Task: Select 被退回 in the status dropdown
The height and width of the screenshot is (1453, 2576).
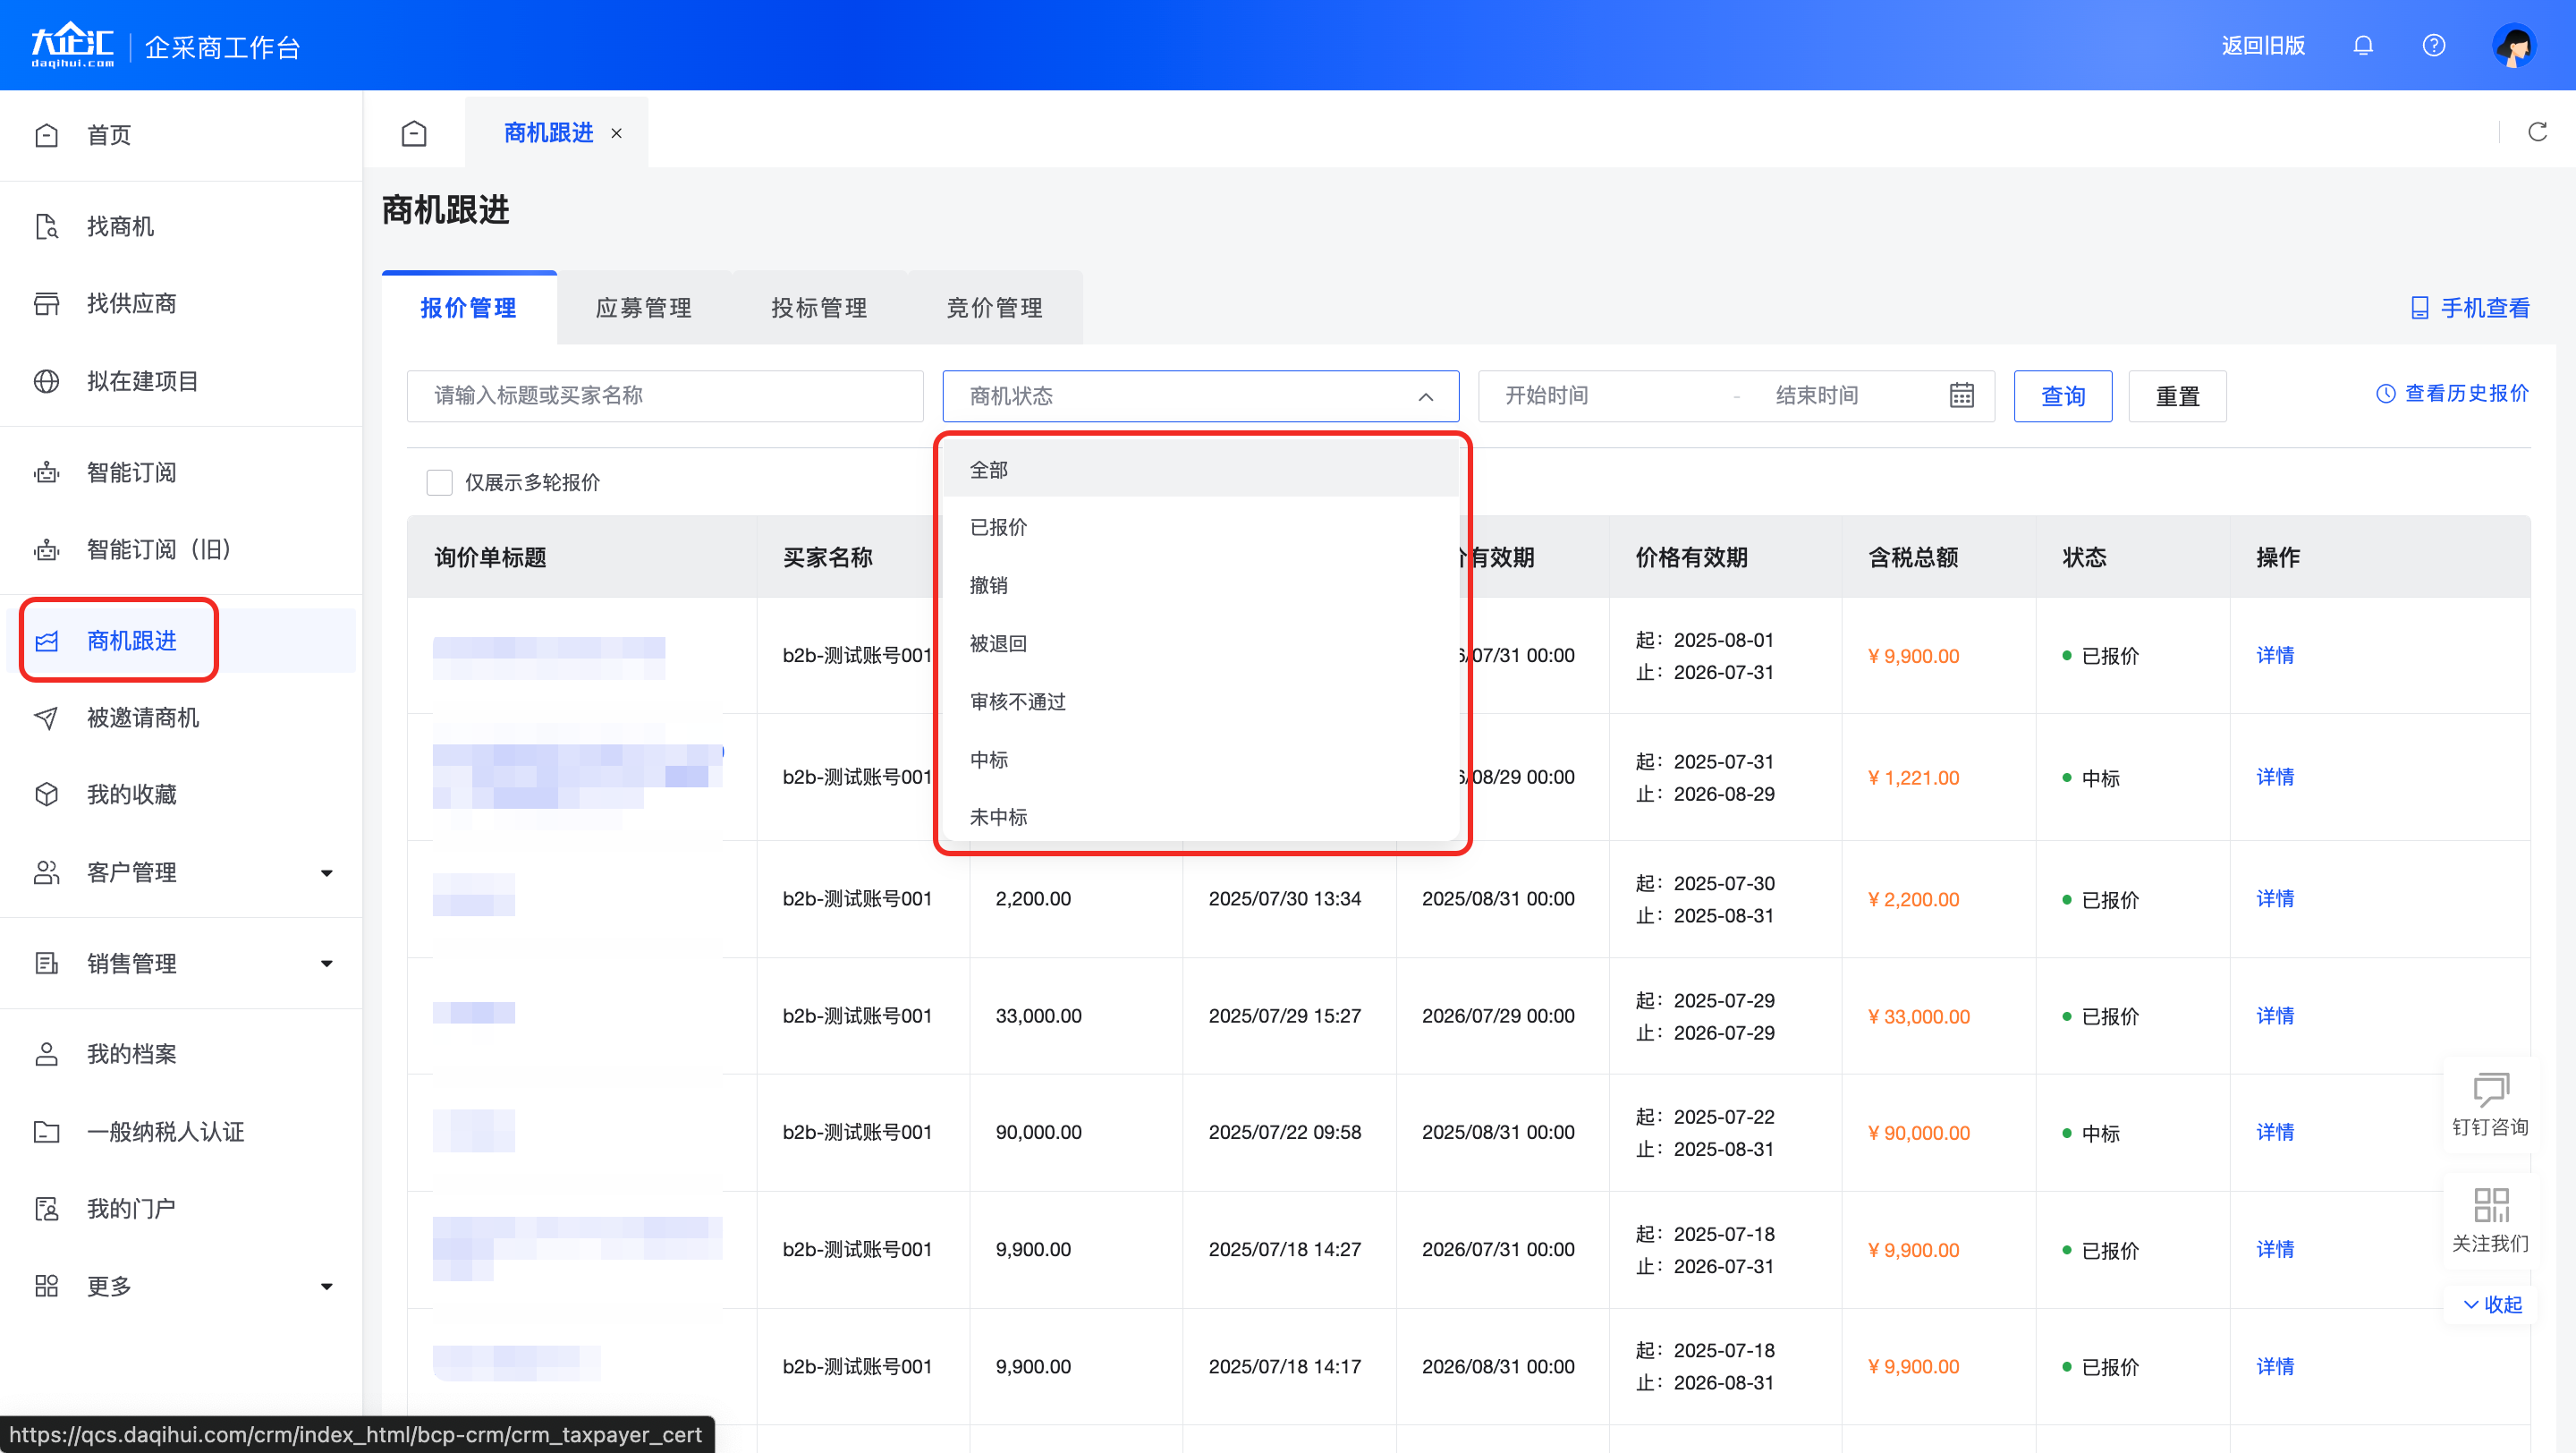Action: click(1201, 643)
